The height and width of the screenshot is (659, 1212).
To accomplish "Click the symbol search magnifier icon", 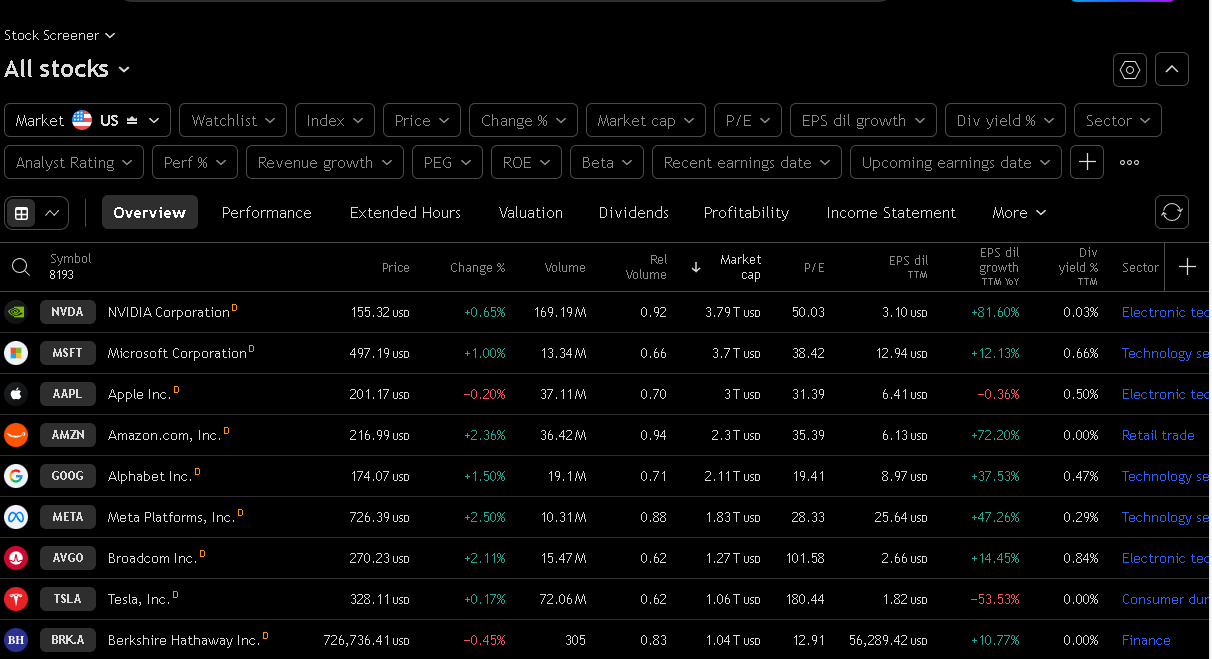I will [x=20, y=267].
